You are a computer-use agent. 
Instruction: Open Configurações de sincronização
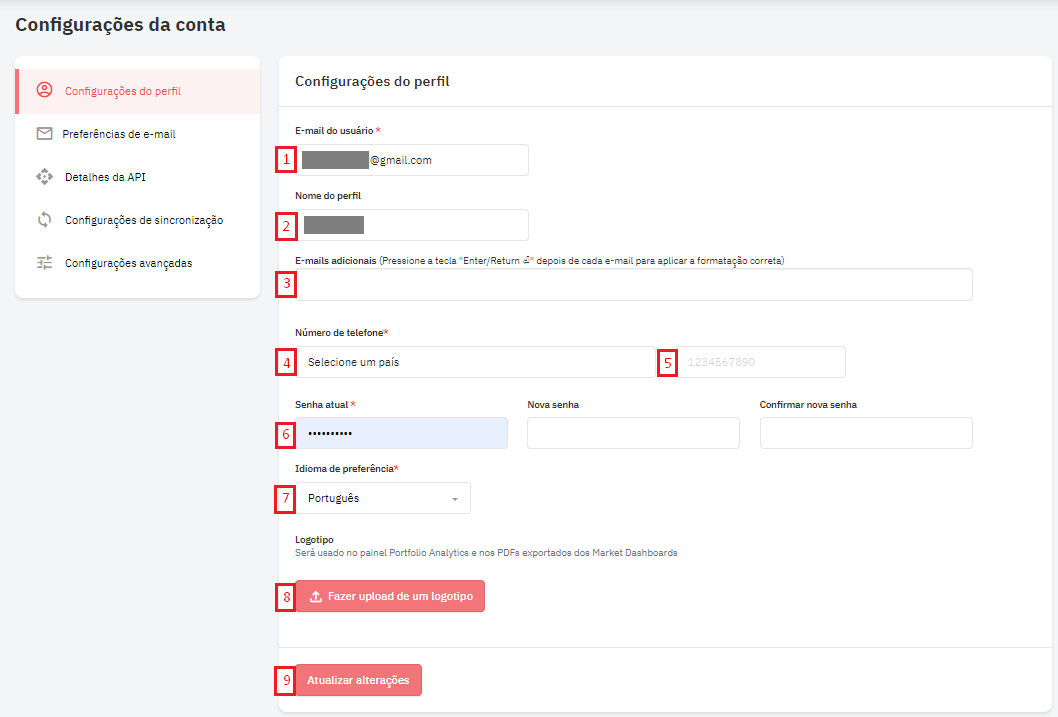click(x=143, y=220)
